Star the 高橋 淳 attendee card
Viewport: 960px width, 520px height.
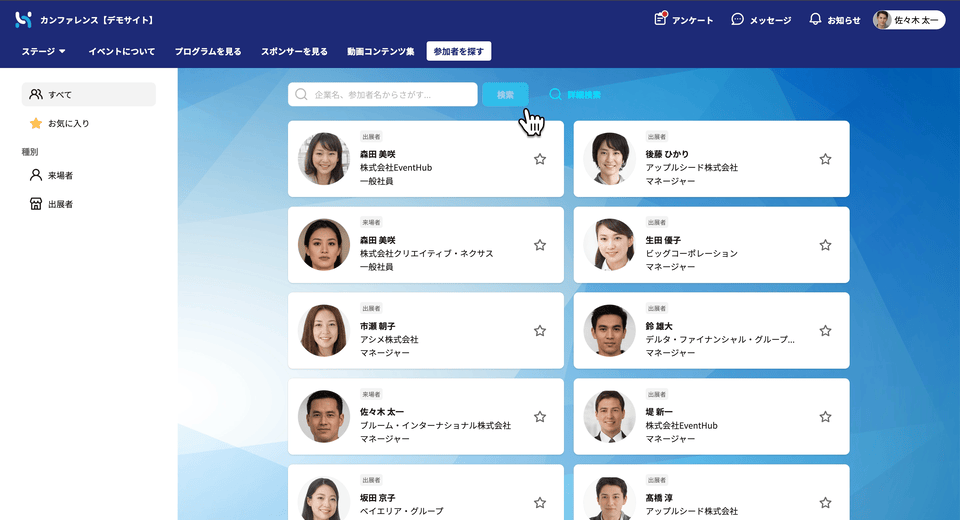(x=825, y=502)
